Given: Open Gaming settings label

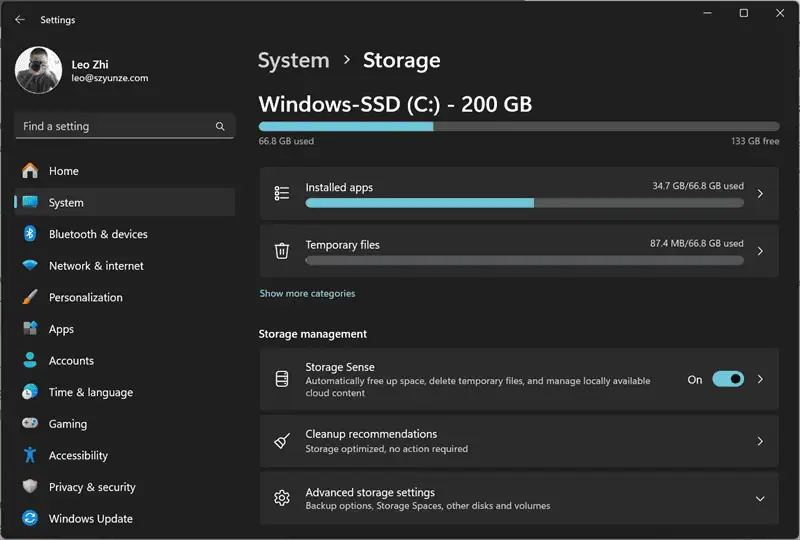Looking at the screenshot, I should click(68, 424).
